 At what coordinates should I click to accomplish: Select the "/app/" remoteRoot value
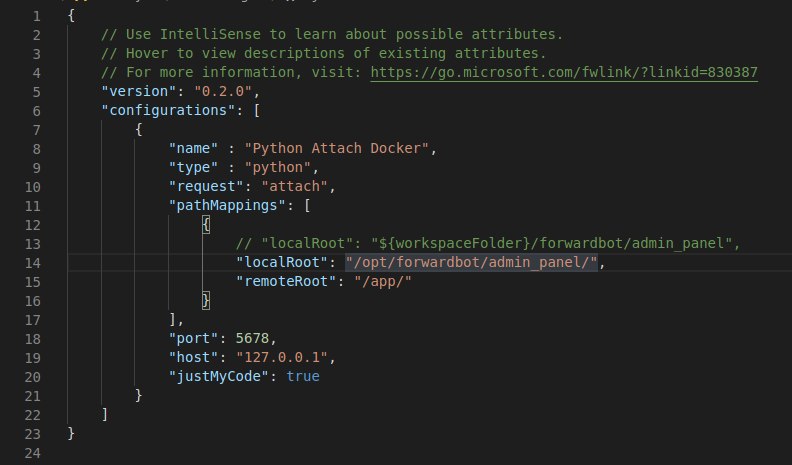point(383,282)
